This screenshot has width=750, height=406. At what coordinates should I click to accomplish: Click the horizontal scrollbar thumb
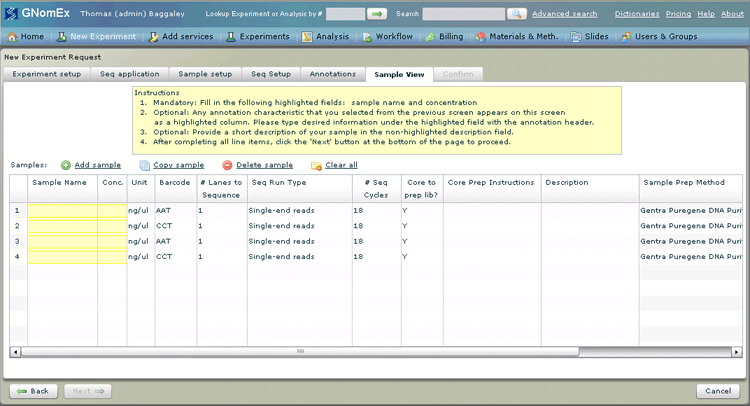300,352
